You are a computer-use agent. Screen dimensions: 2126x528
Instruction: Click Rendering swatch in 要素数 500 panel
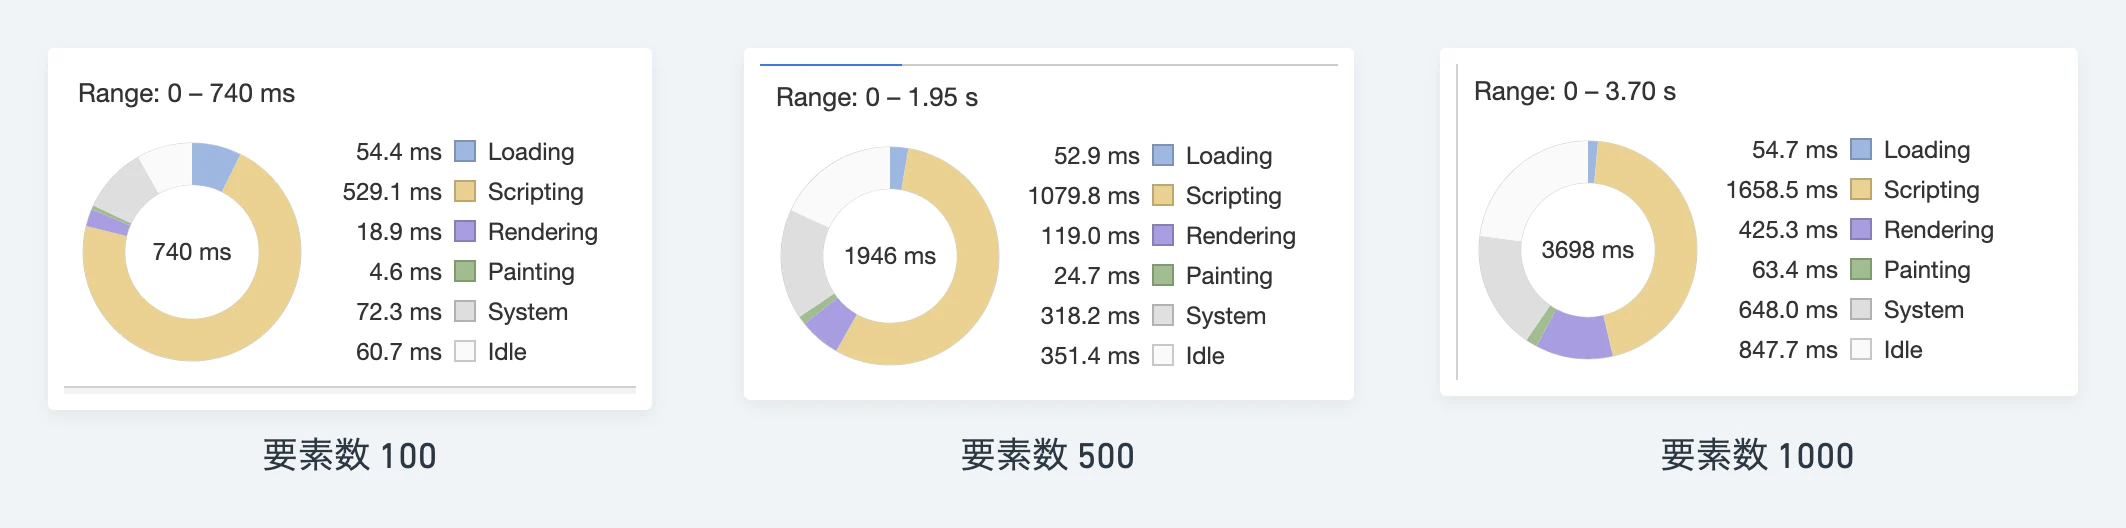click(x=1163, y=235)
